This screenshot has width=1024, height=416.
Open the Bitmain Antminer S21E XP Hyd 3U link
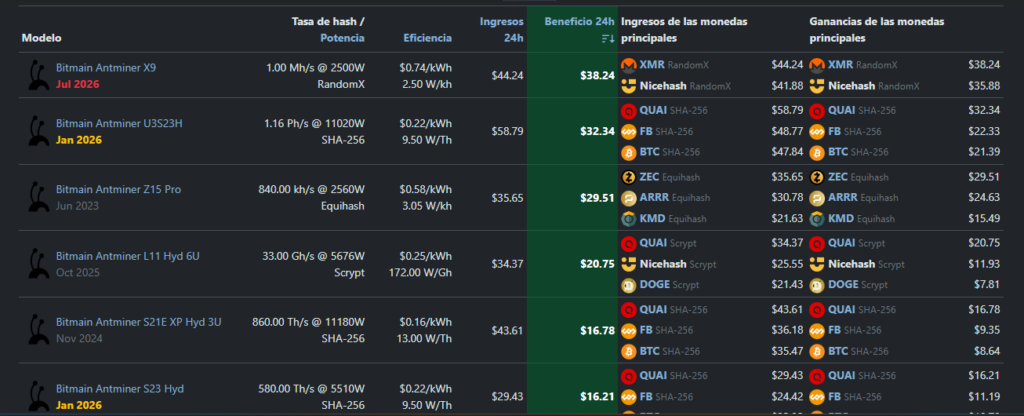point(138,322)
